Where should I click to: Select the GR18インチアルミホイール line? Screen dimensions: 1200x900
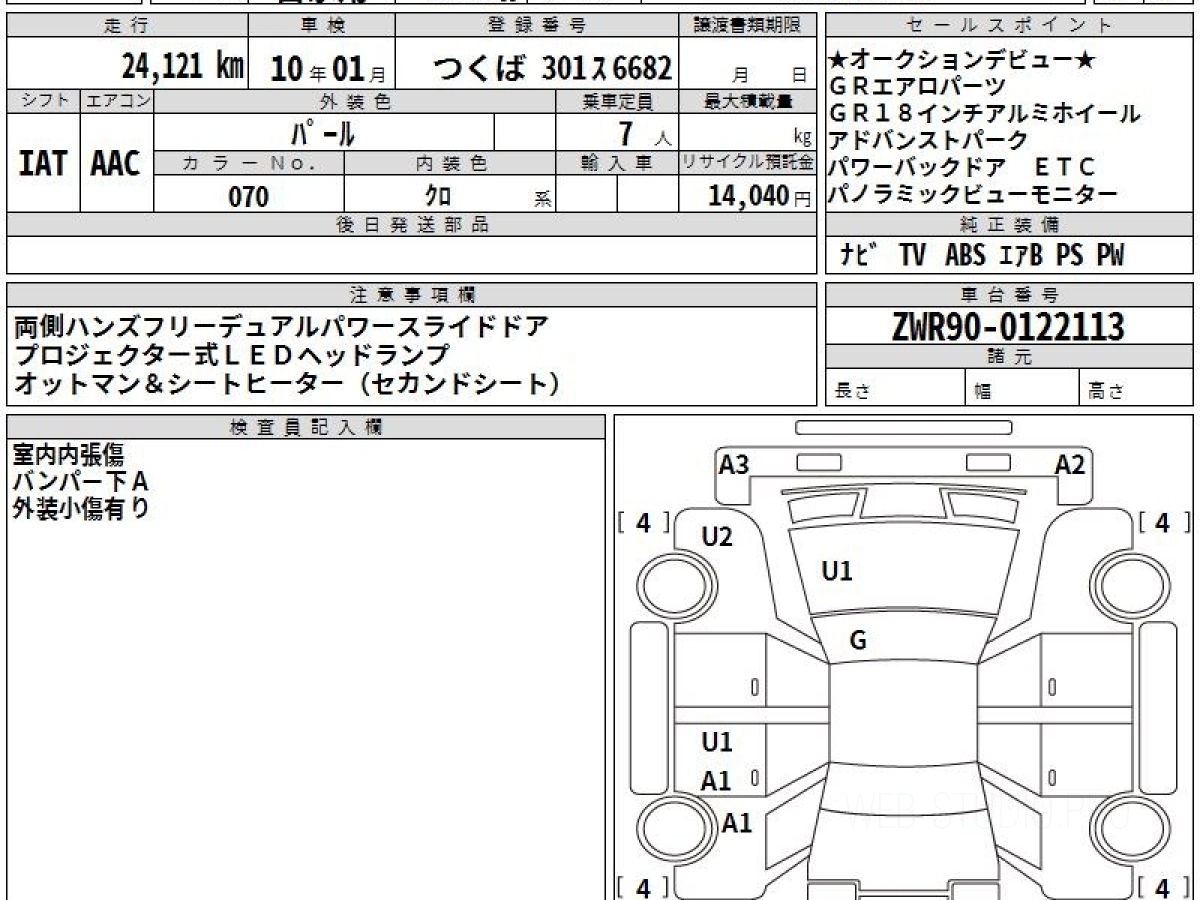pyautogui.click(x=984, y=114)
